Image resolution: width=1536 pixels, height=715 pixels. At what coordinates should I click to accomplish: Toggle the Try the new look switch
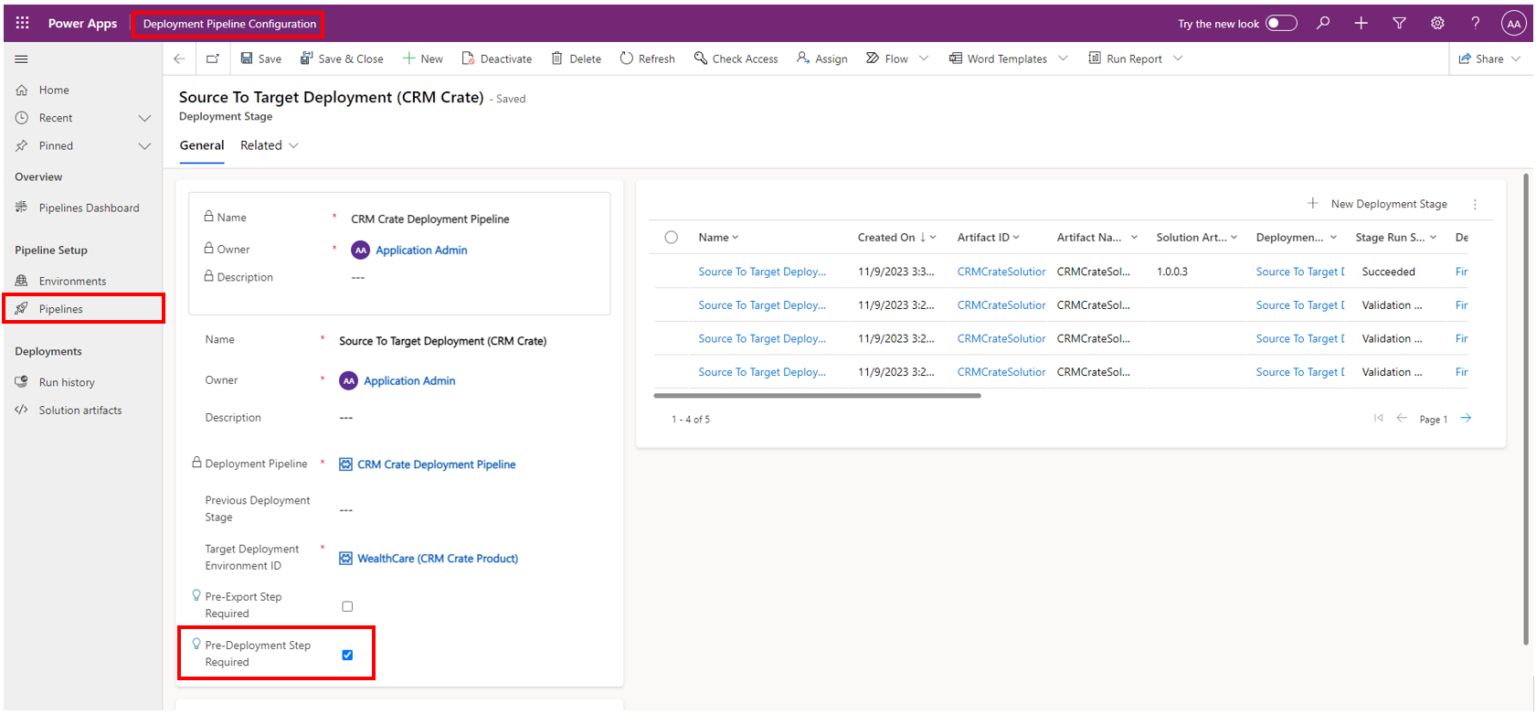[x=1281, y=22]
